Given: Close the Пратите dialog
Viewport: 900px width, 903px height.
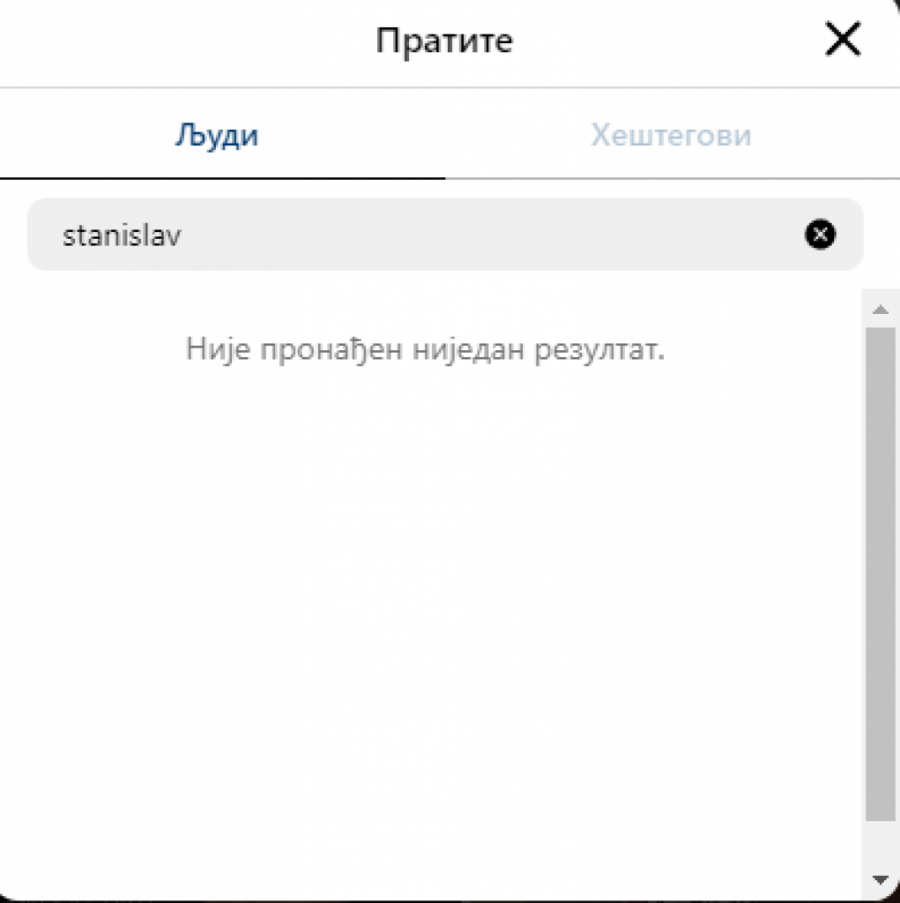Looking at the screenshot, I should point(842,41).
